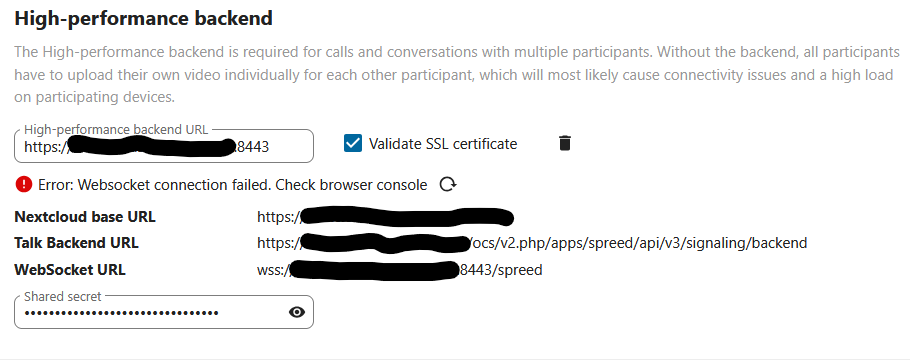Reveal the shared secret with eye icon
The image size is (910, 364).
297,312
